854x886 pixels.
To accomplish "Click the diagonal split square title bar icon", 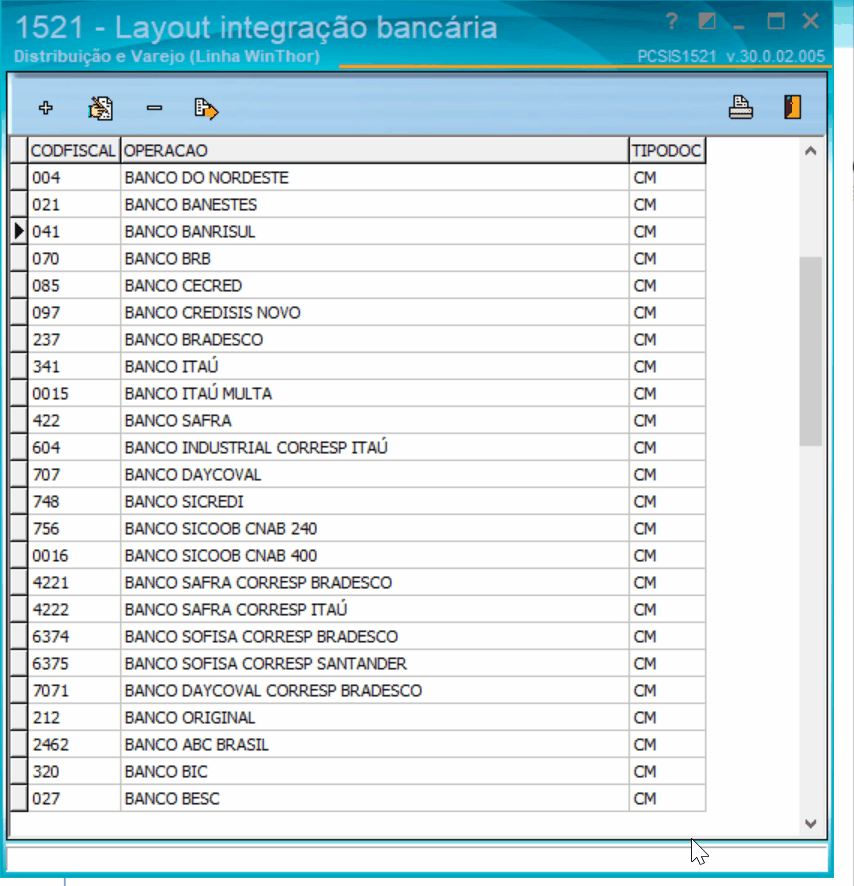I will pyautogui.click(x=707, y=21).
